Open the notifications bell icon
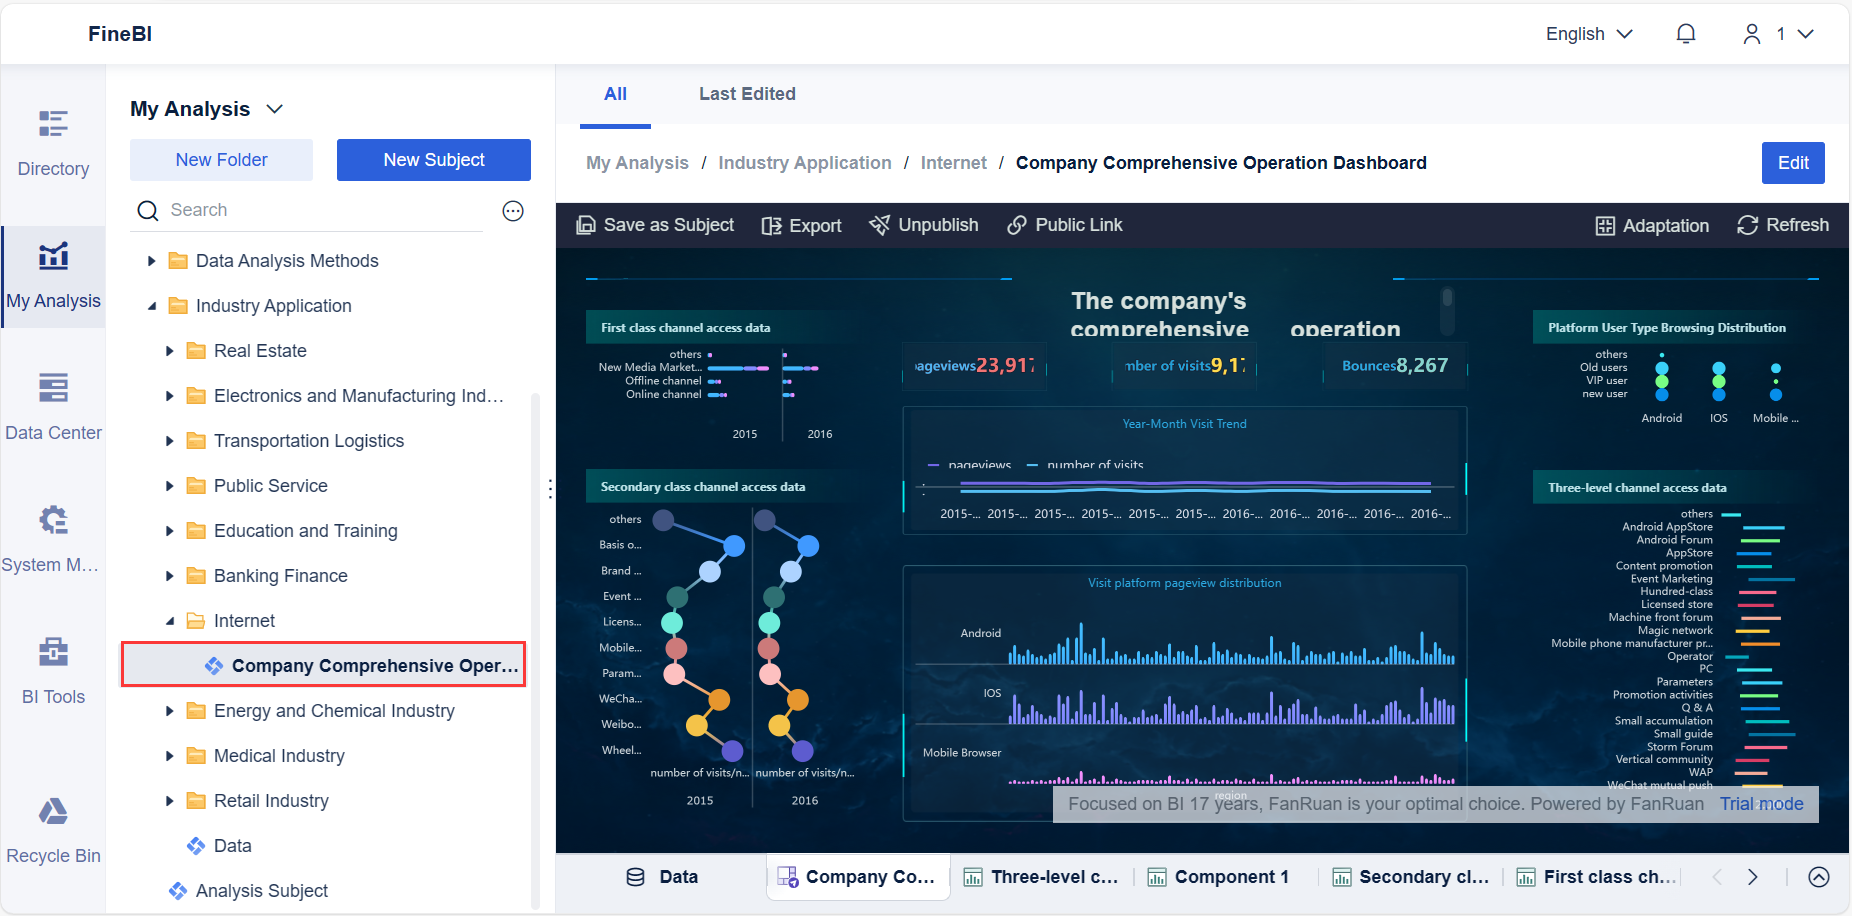Screen dimensions: 1852x916 [1685, 33]
